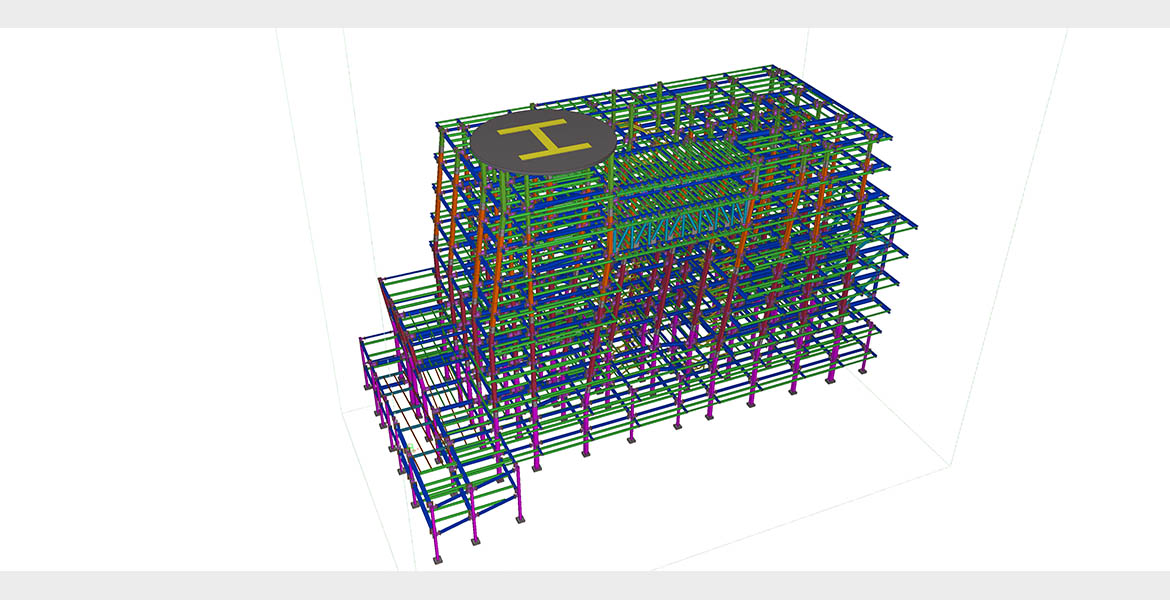Click the yellow H marking on the helipad
Screen dimensions: 1170x600
point(543,140)
